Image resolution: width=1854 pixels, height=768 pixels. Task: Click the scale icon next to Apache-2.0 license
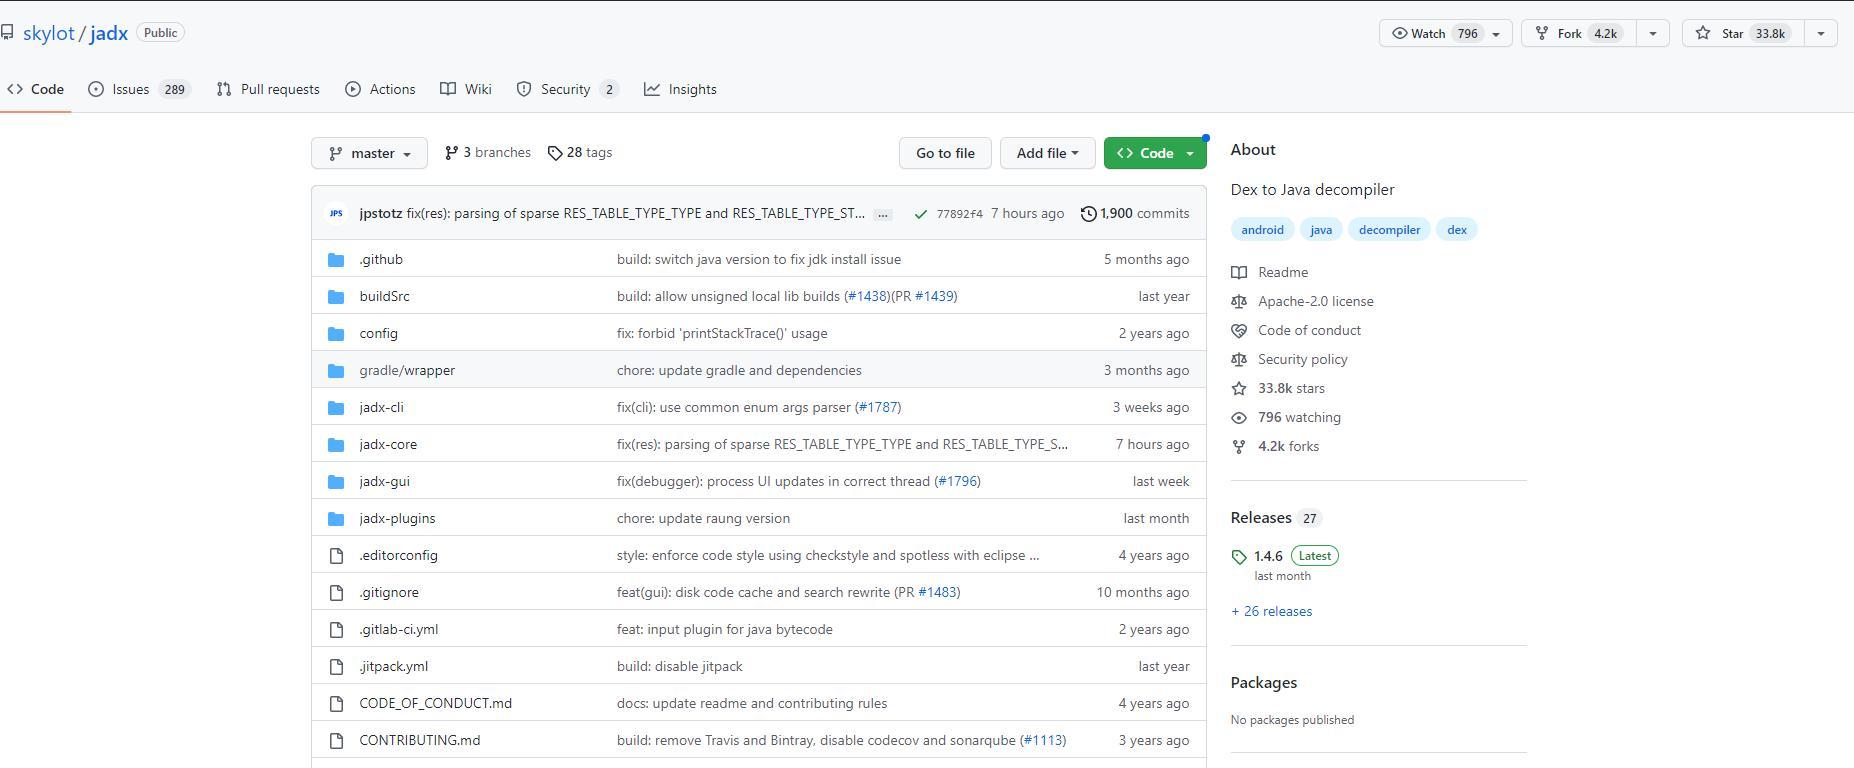point(1239,301)
